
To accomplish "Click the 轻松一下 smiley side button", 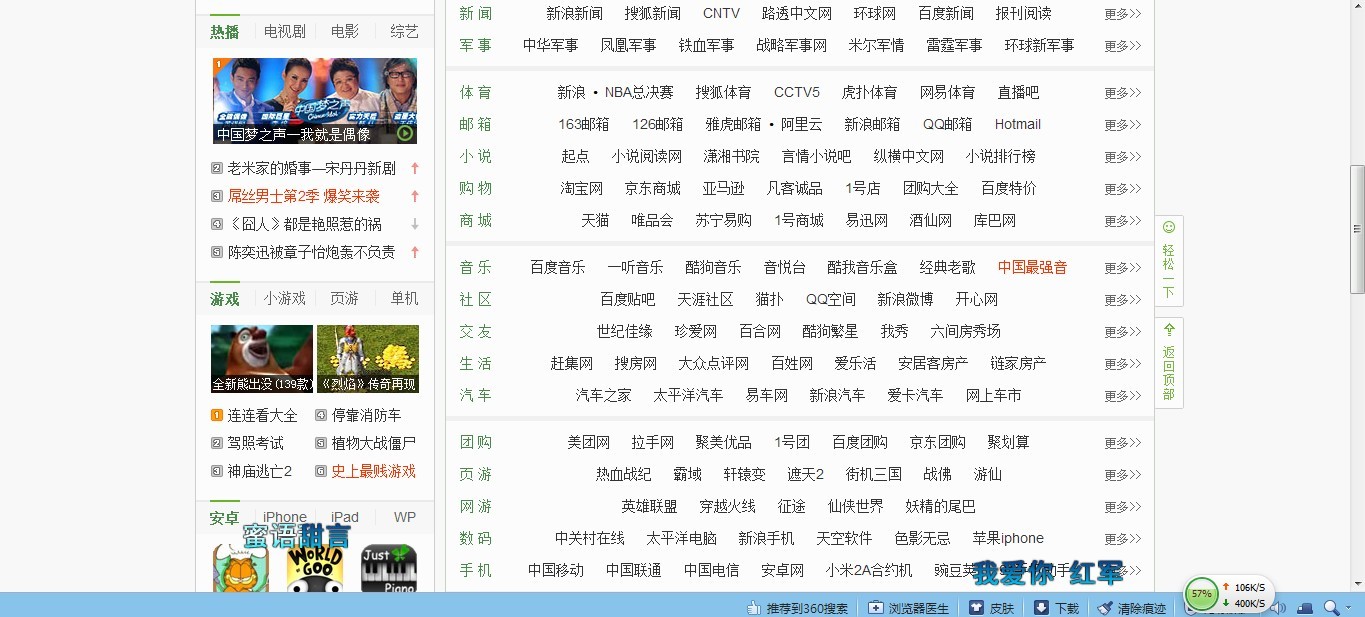I will [x=1169, y=260].
